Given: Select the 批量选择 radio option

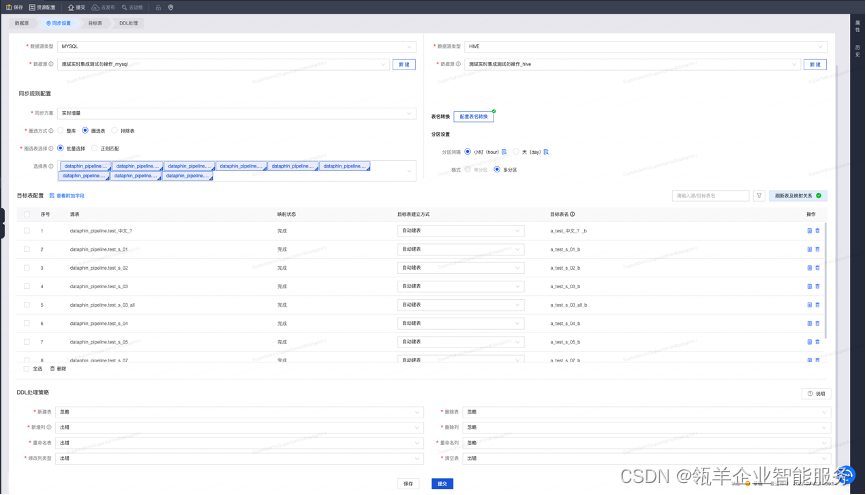Looking at the screenshot, I should [61, 148].
